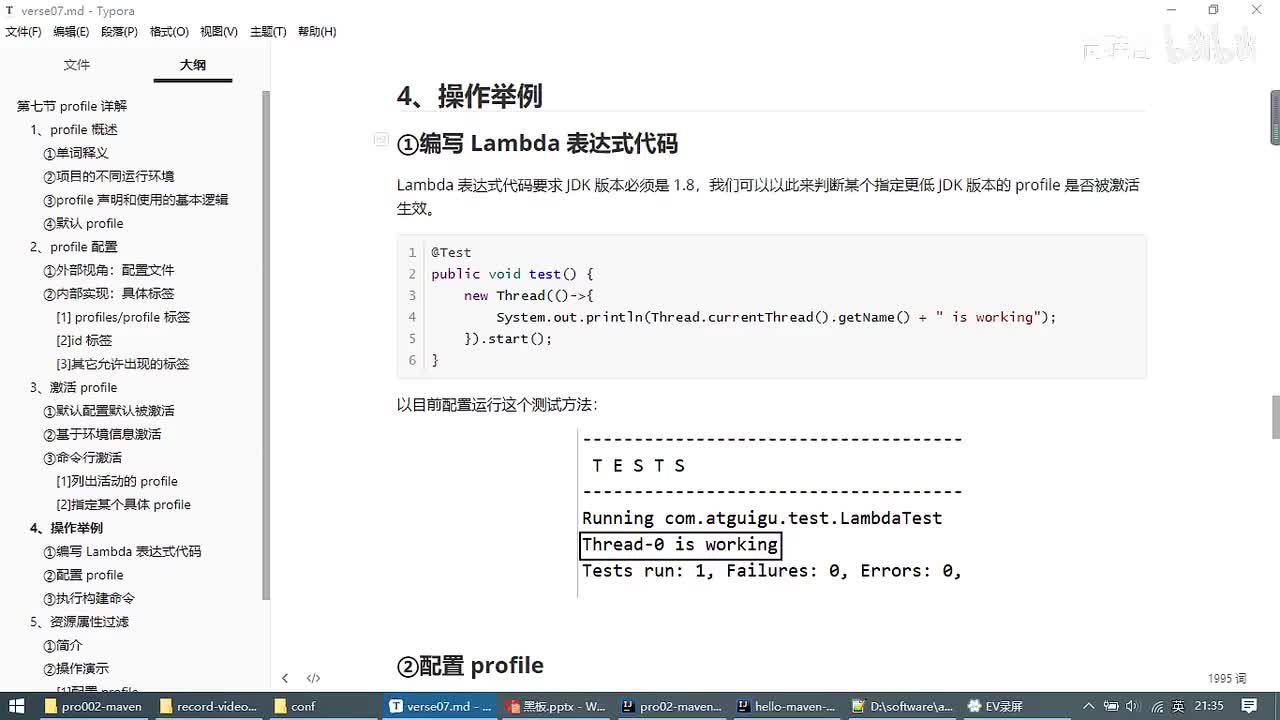This screenshot has height=720, width=1280.
Task: Open the pro002-maven folder in taskbar
Action: (x=94, y=706)
